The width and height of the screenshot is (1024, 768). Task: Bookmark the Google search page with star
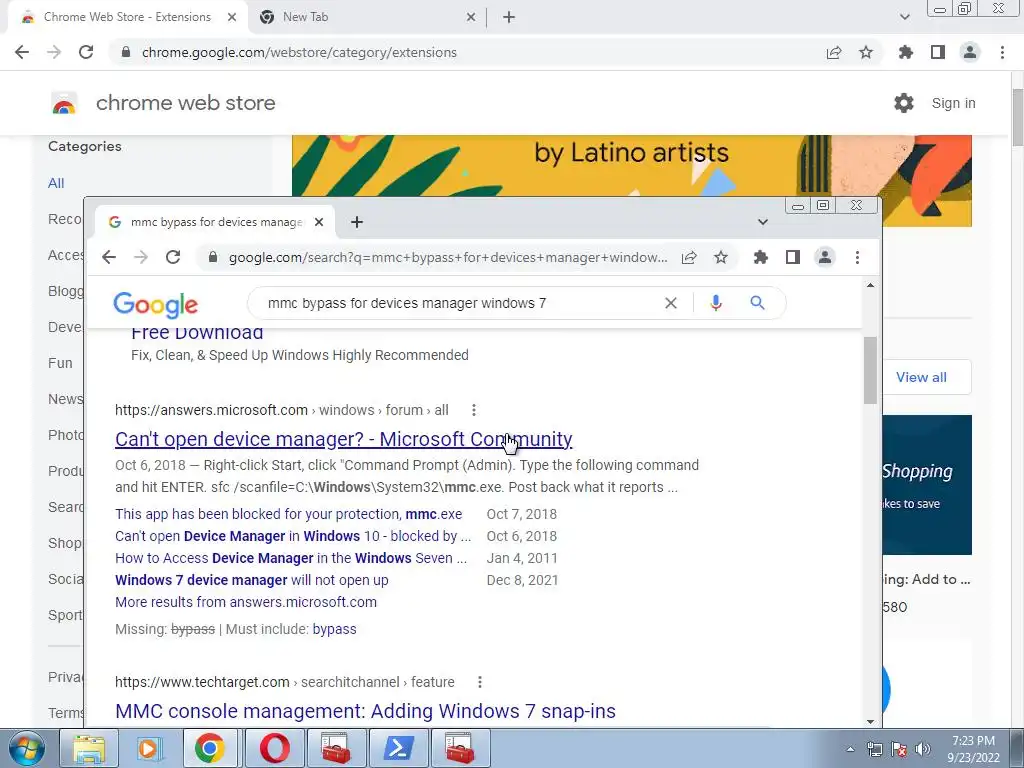pos(721,257)
